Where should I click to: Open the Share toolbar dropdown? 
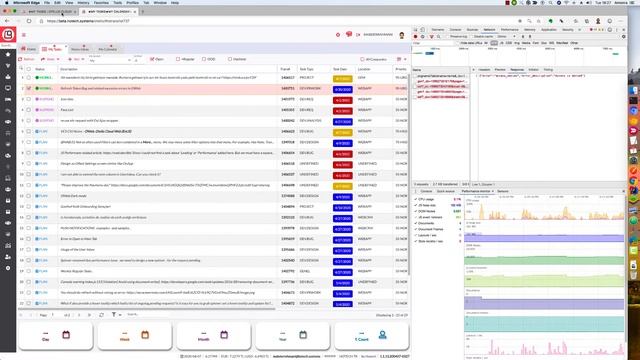coord(50,59)
